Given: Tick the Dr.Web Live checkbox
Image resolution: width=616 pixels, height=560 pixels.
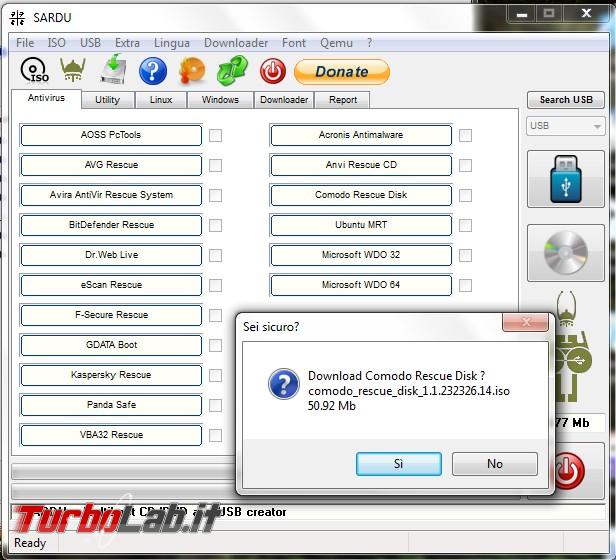Looking at the screenshot, I should [215, 255].
